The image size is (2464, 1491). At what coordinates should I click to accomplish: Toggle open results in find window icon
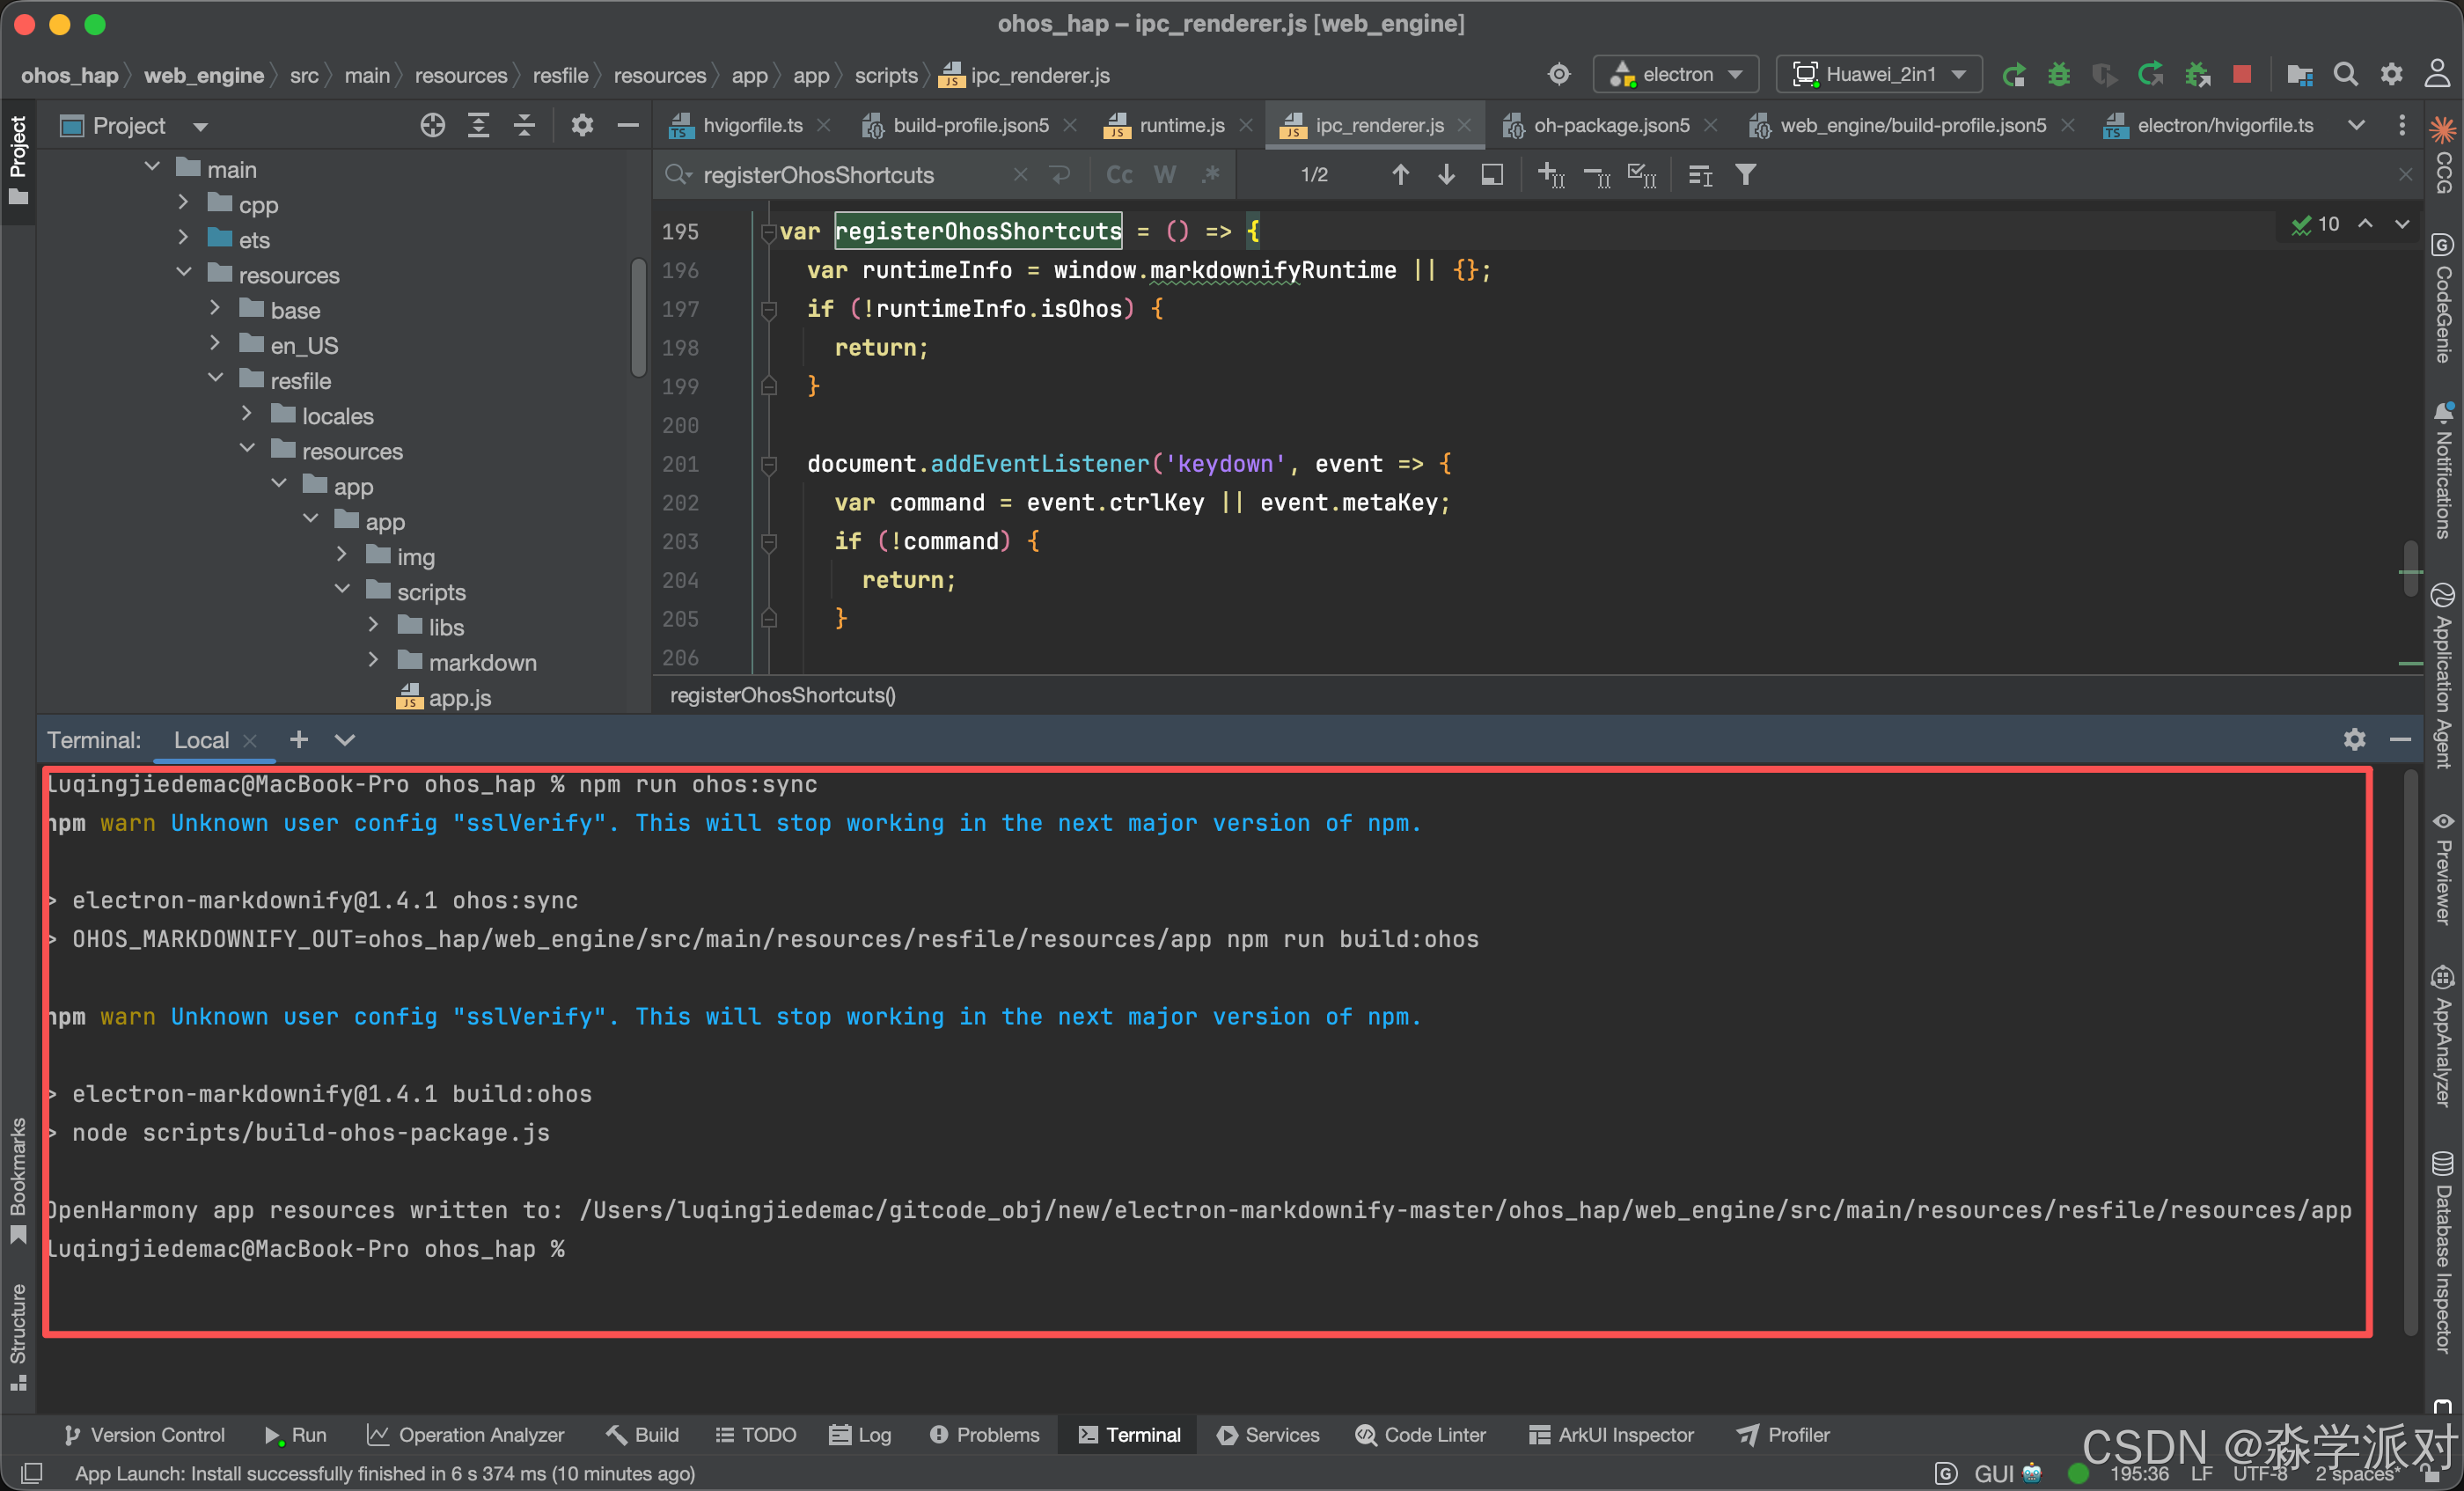point(1491,175)
